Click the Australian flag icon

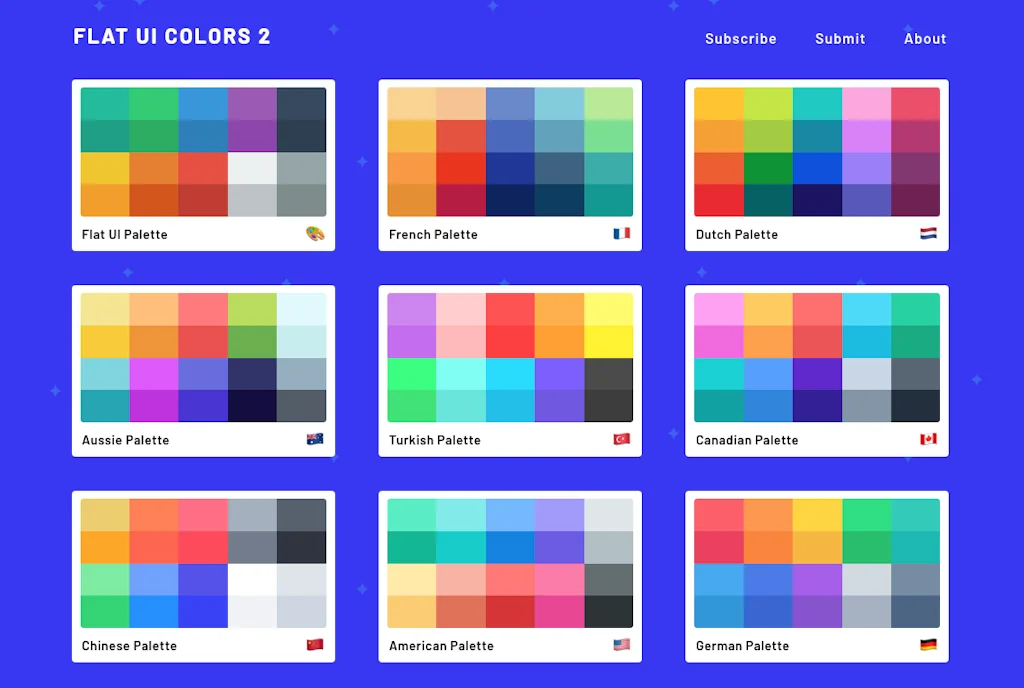tap(315, 439)
